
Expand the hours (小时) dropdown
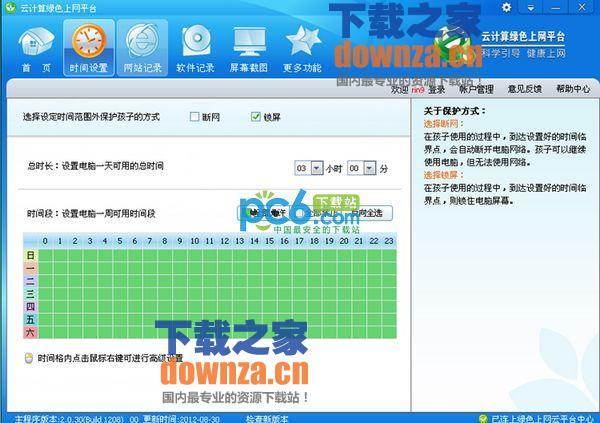[317, 168]
